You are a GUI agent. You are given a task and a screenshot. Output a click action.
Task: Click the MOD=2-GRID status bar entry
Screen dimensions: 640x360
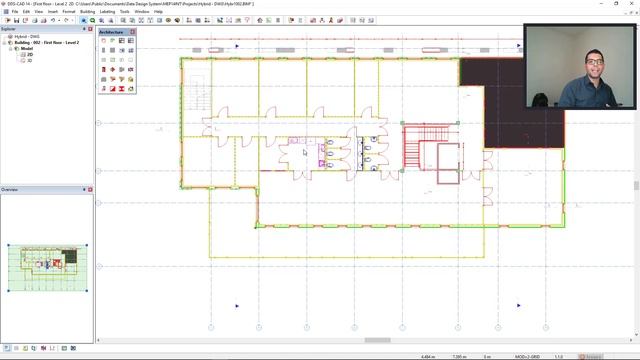pos(527,357)
